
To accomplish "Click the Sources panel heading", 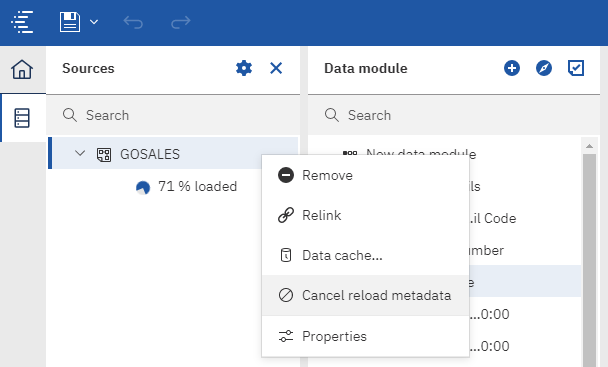I will coord(88,68).
